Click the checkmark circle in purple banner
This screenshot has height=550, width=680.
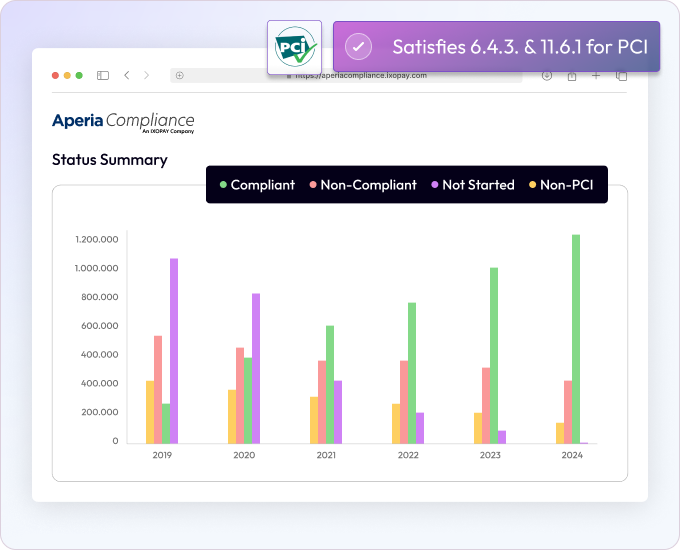click(358, 47)
